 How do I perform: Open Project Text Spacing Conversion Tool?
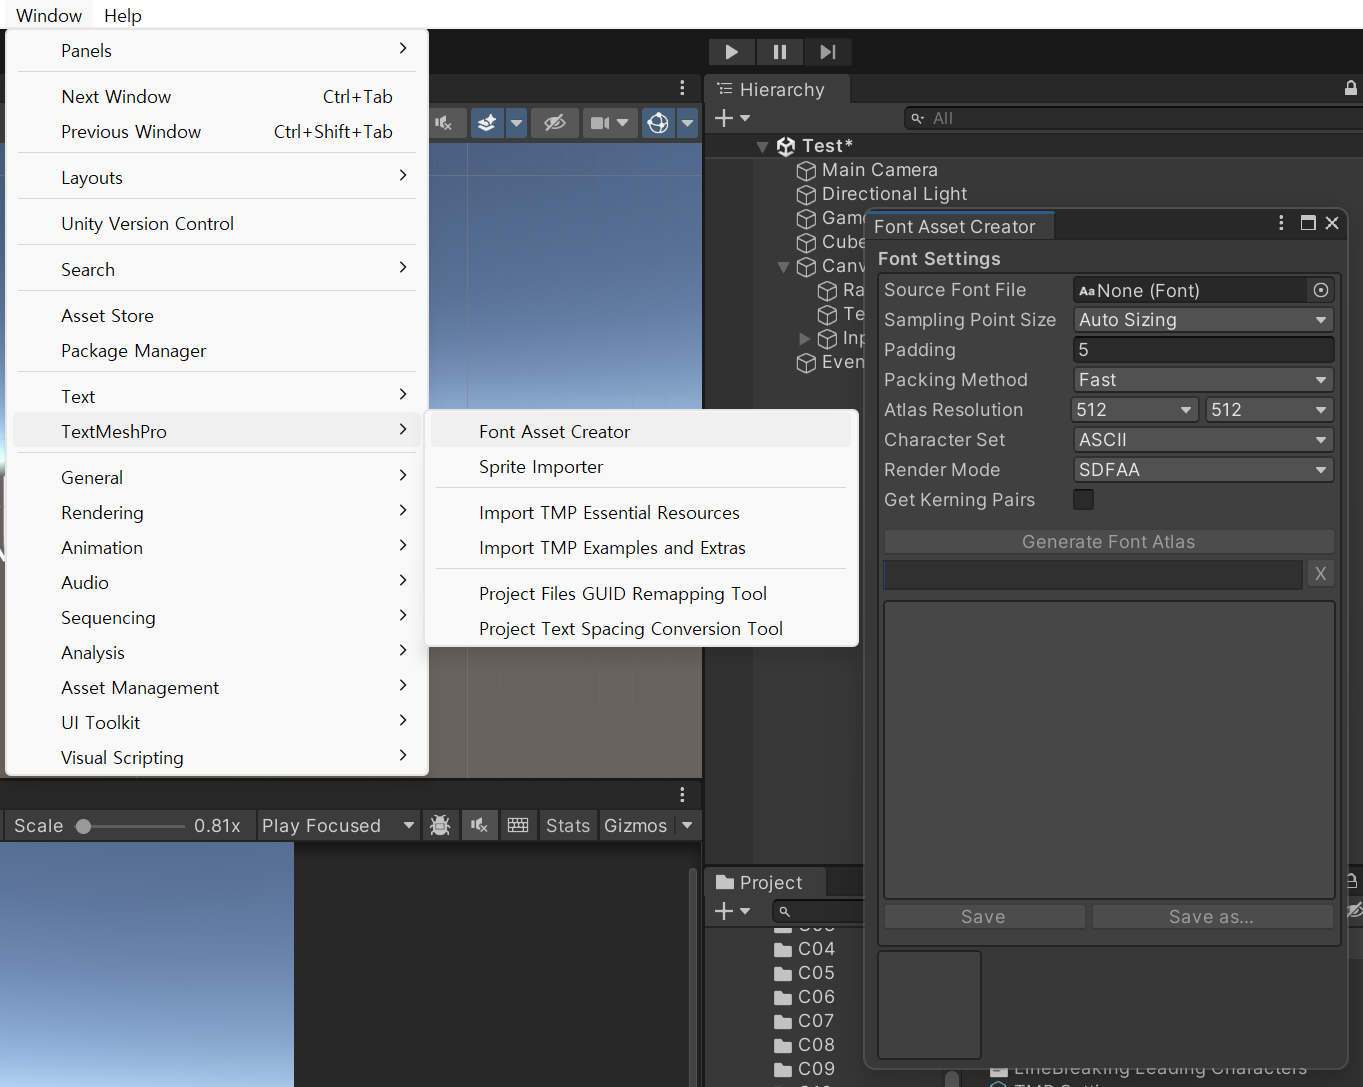[642, 629]
